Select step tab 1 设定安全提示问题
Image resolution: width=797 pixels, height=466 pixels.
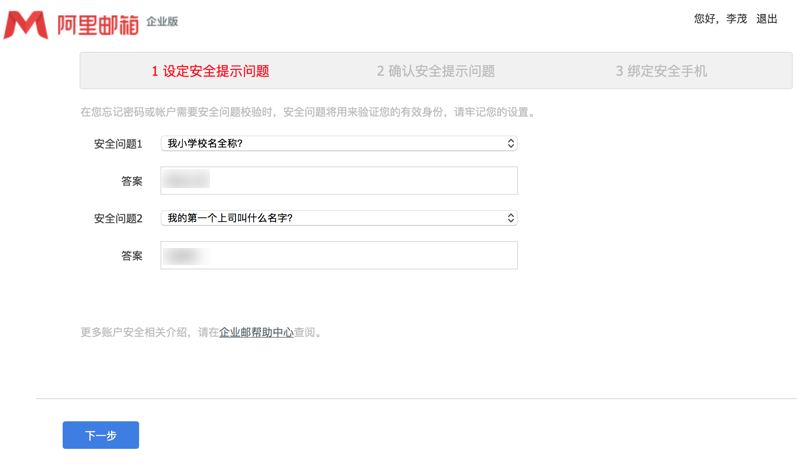[x=210, y=71]
